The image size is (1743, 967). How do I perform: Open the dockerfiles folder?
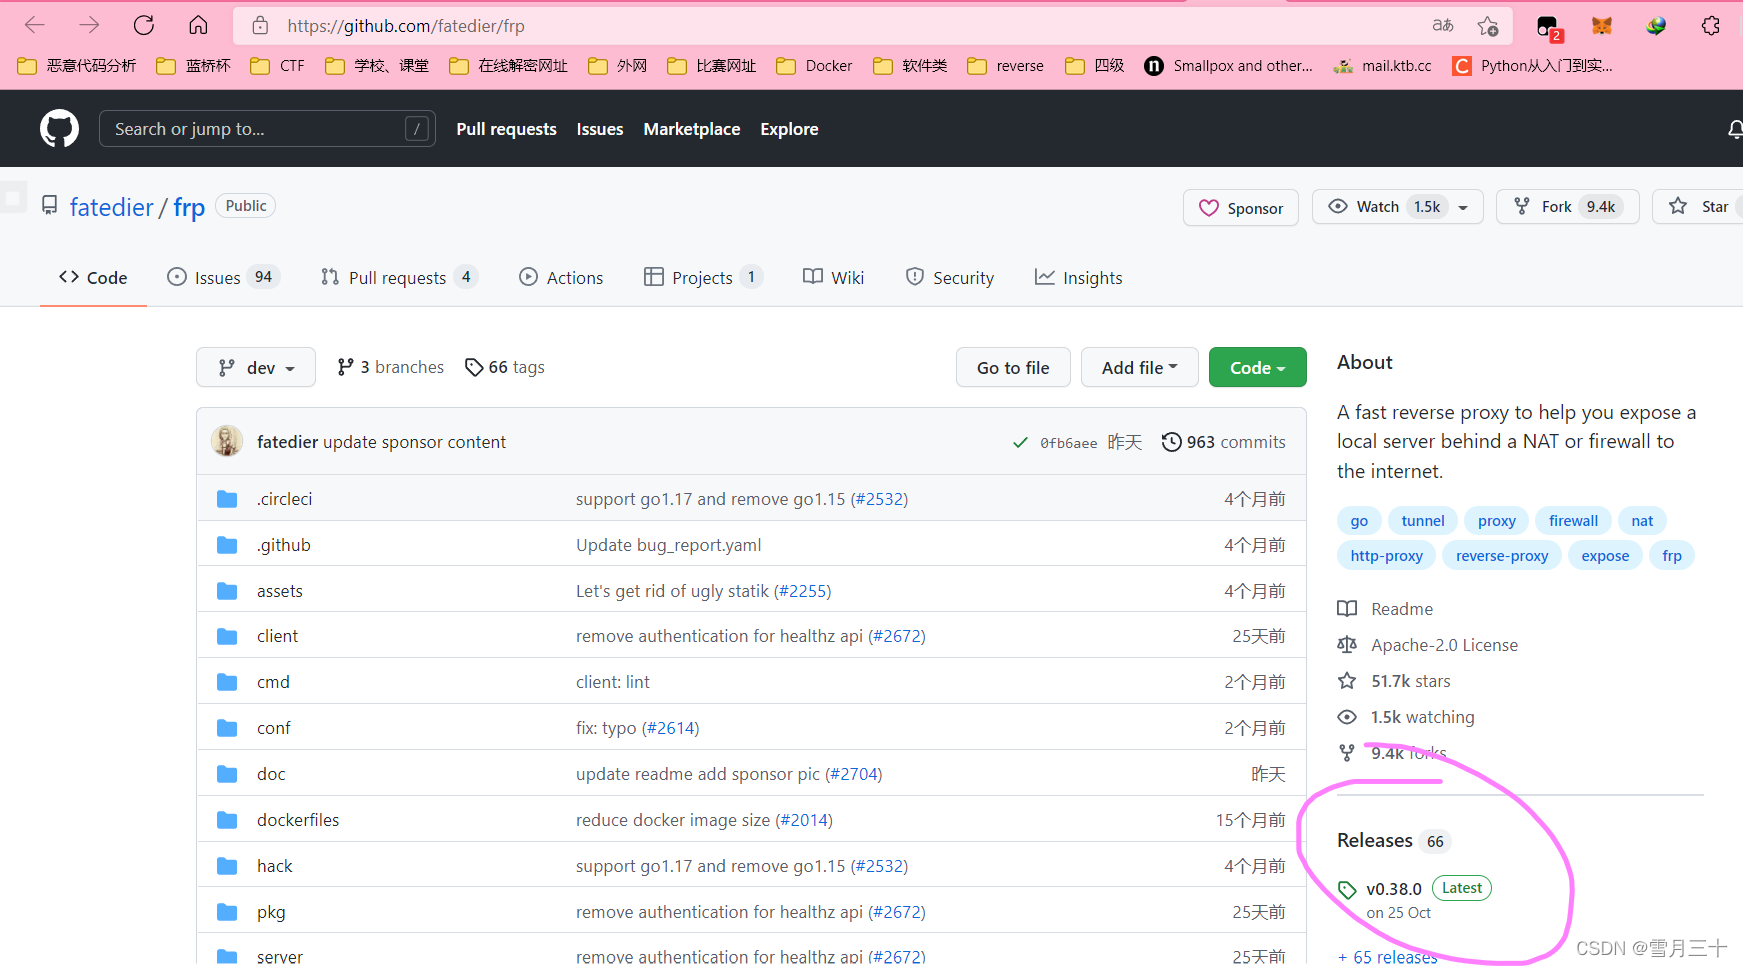click(298, 820)
